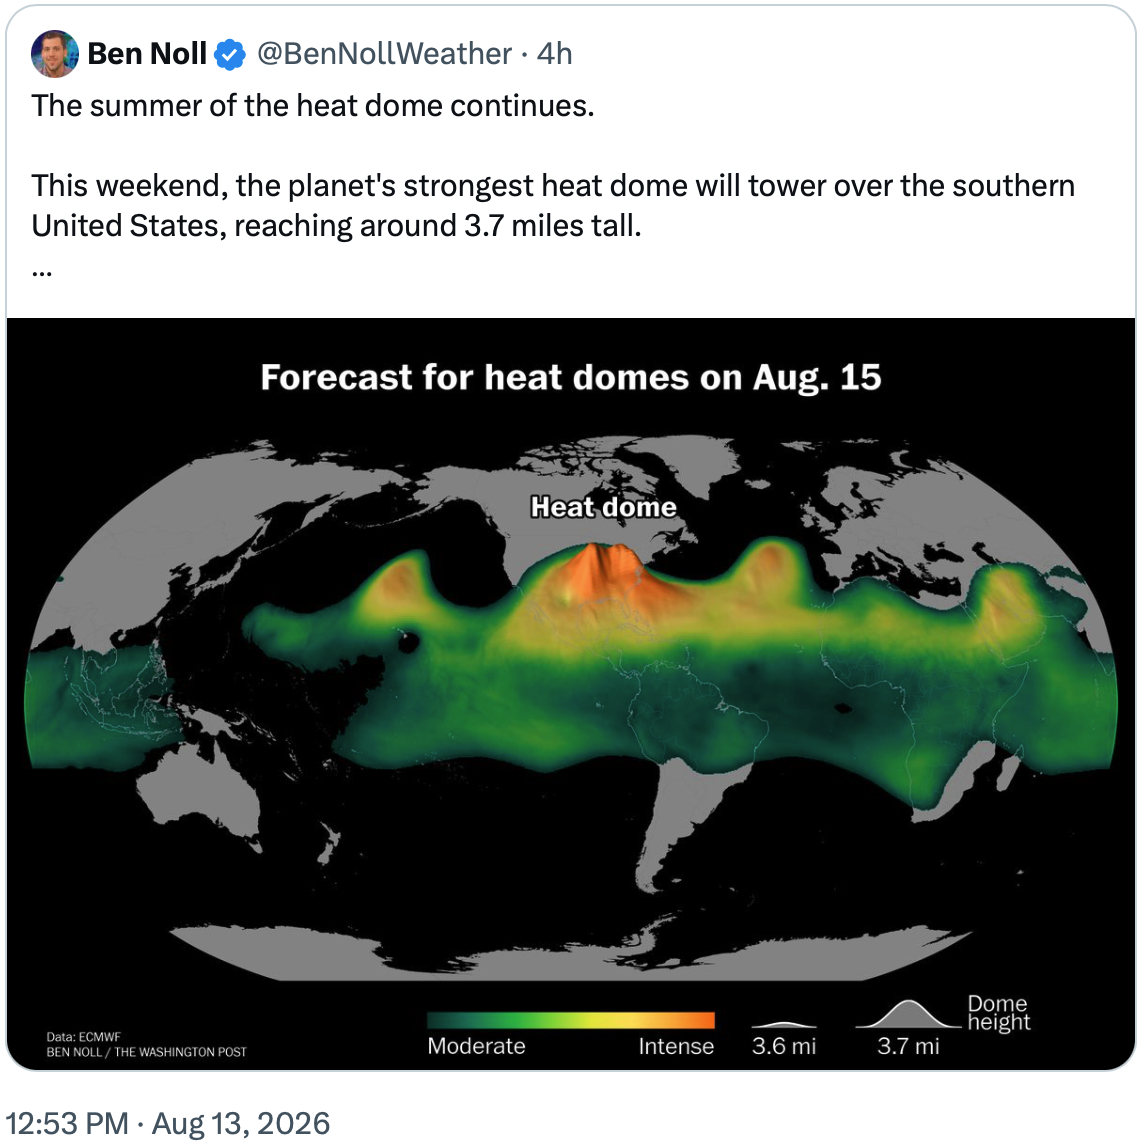Click the Ben Noll / Washington Post credit
This screenshot has height=1148, width=1142.
click(146, 1052)
